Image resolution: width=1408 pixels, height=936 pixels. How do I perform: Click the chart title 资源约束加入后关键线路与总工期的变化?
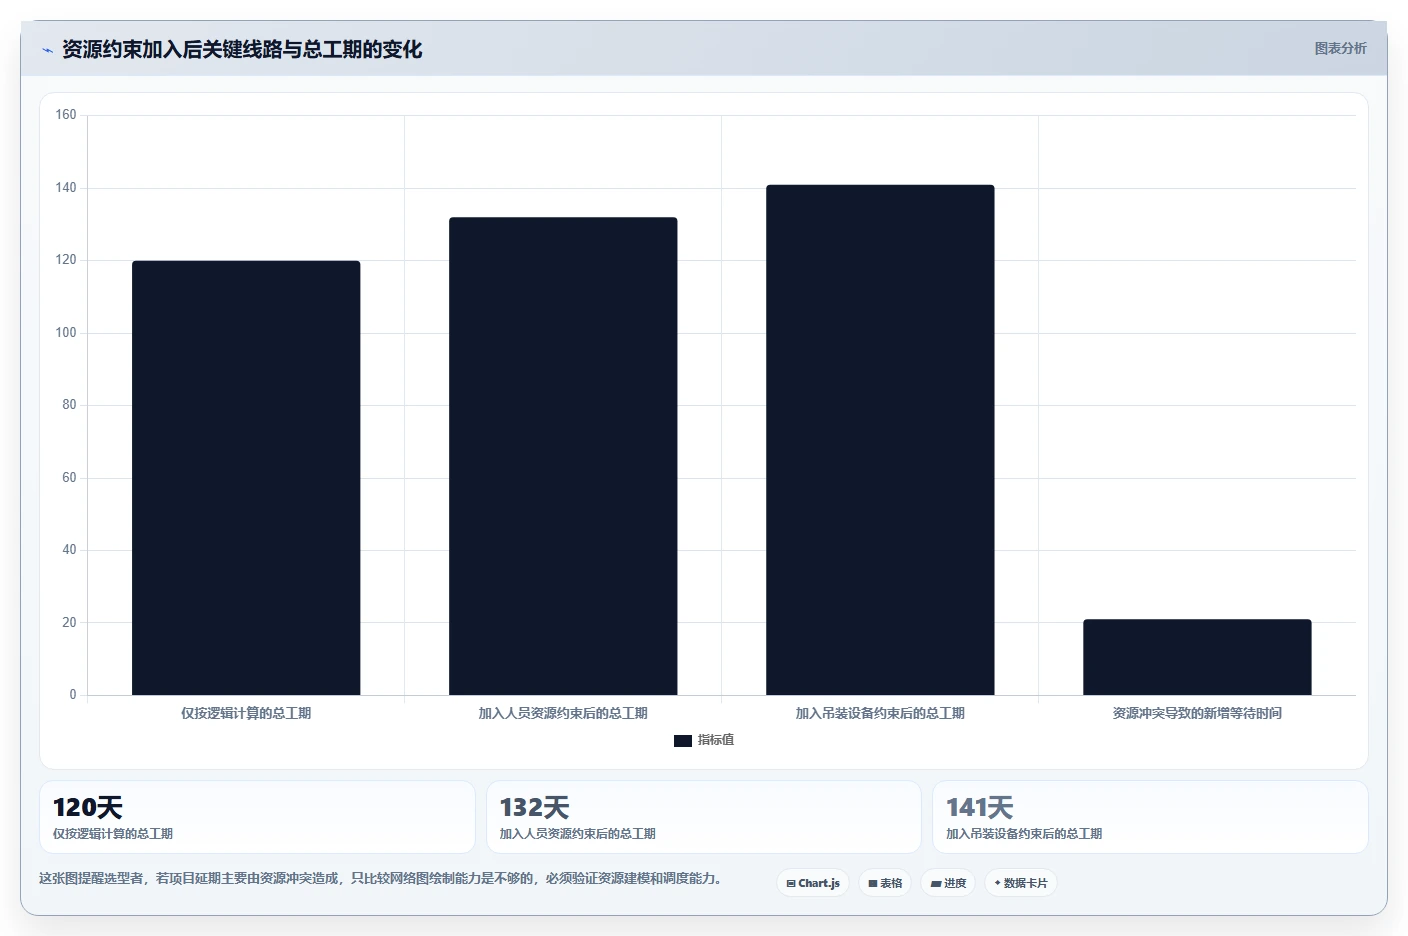click(242, 50)
